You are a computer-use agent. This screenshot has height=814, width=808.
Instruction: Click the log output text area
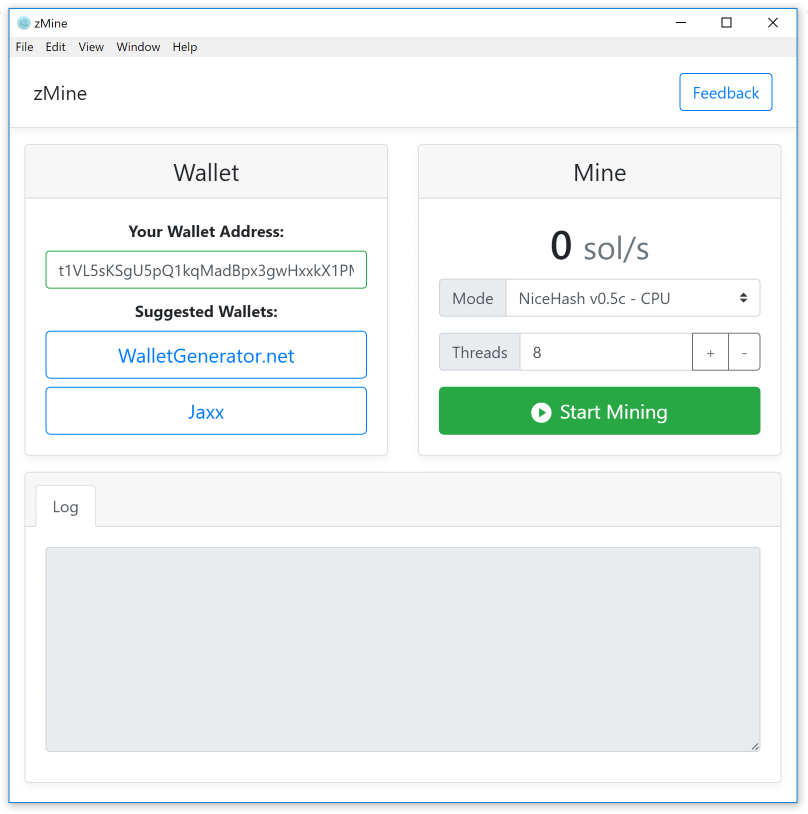(402, 649)
